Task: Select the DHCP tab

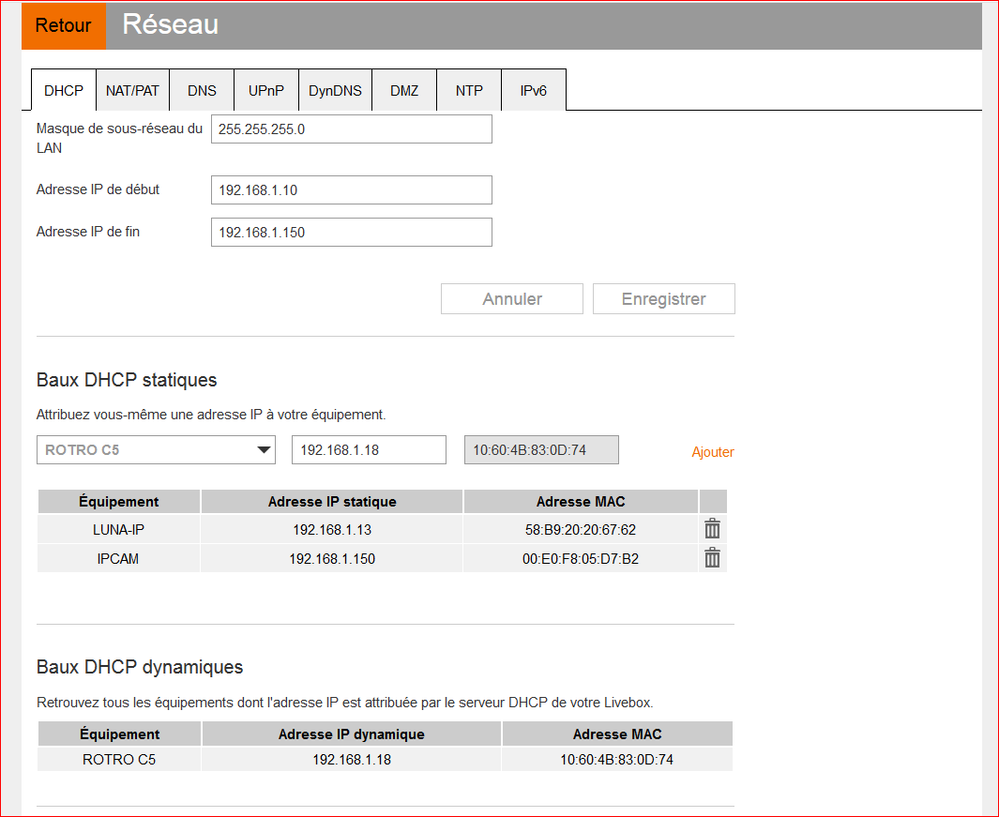Action: (64, 90)
